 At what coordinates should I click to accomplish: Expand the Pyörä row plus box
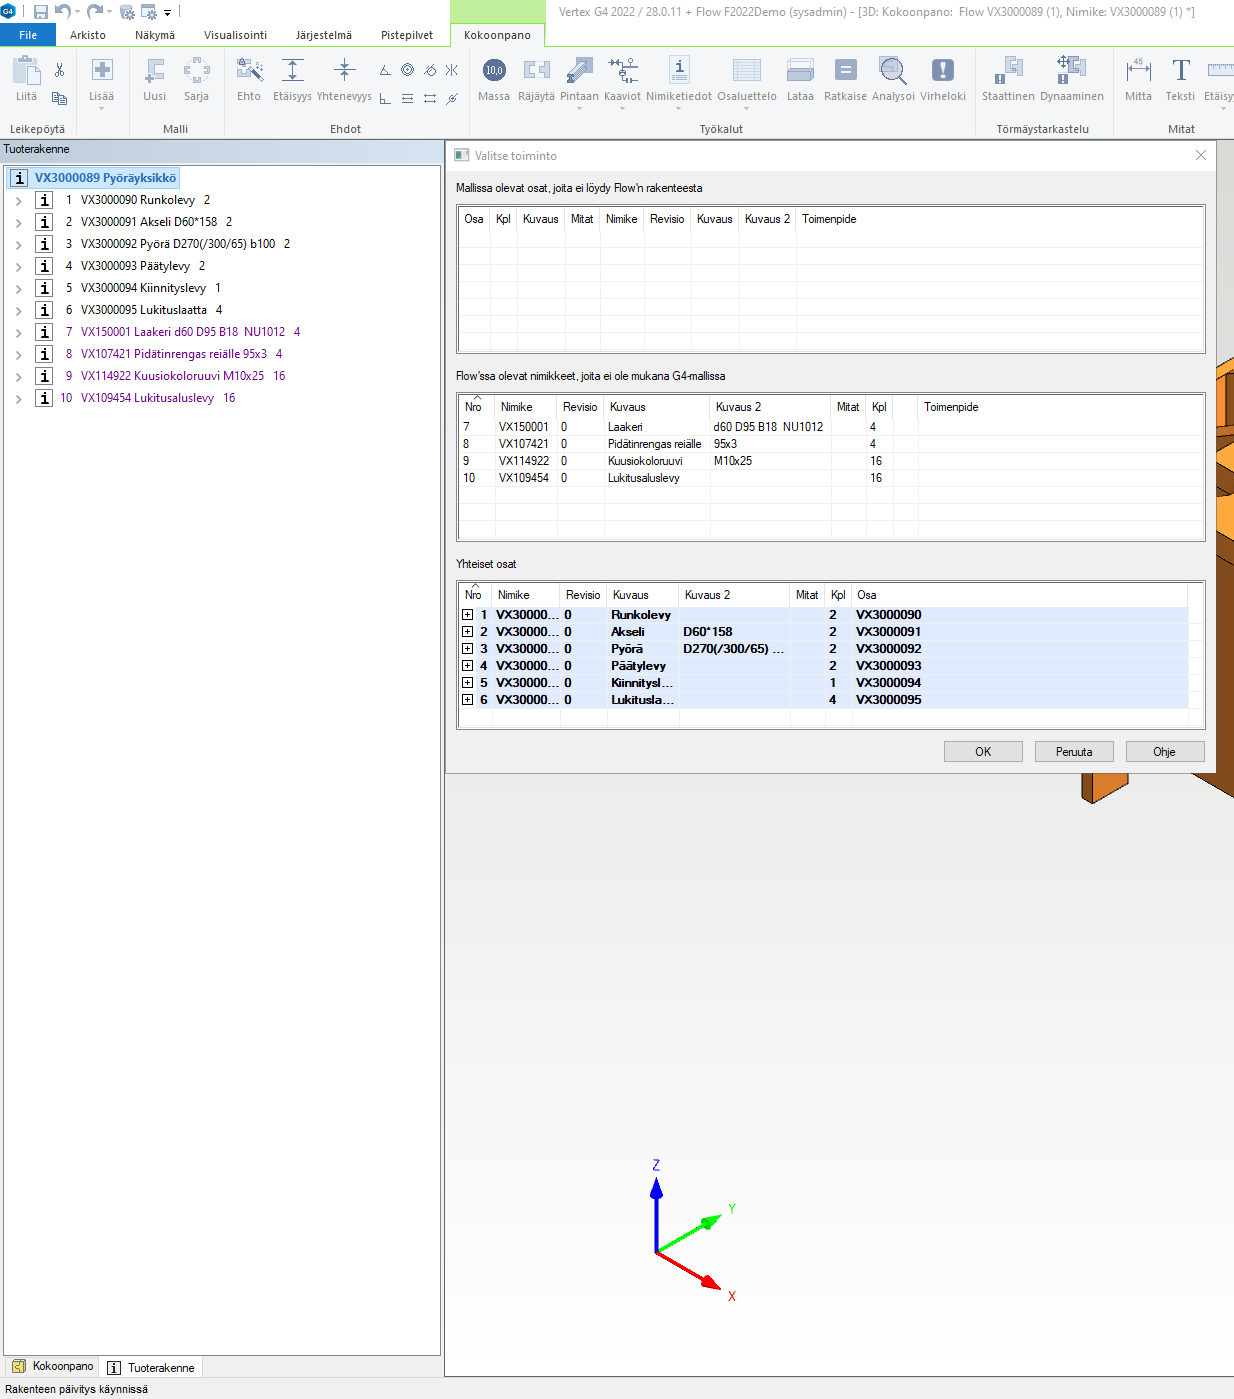(x=467, y=649)
